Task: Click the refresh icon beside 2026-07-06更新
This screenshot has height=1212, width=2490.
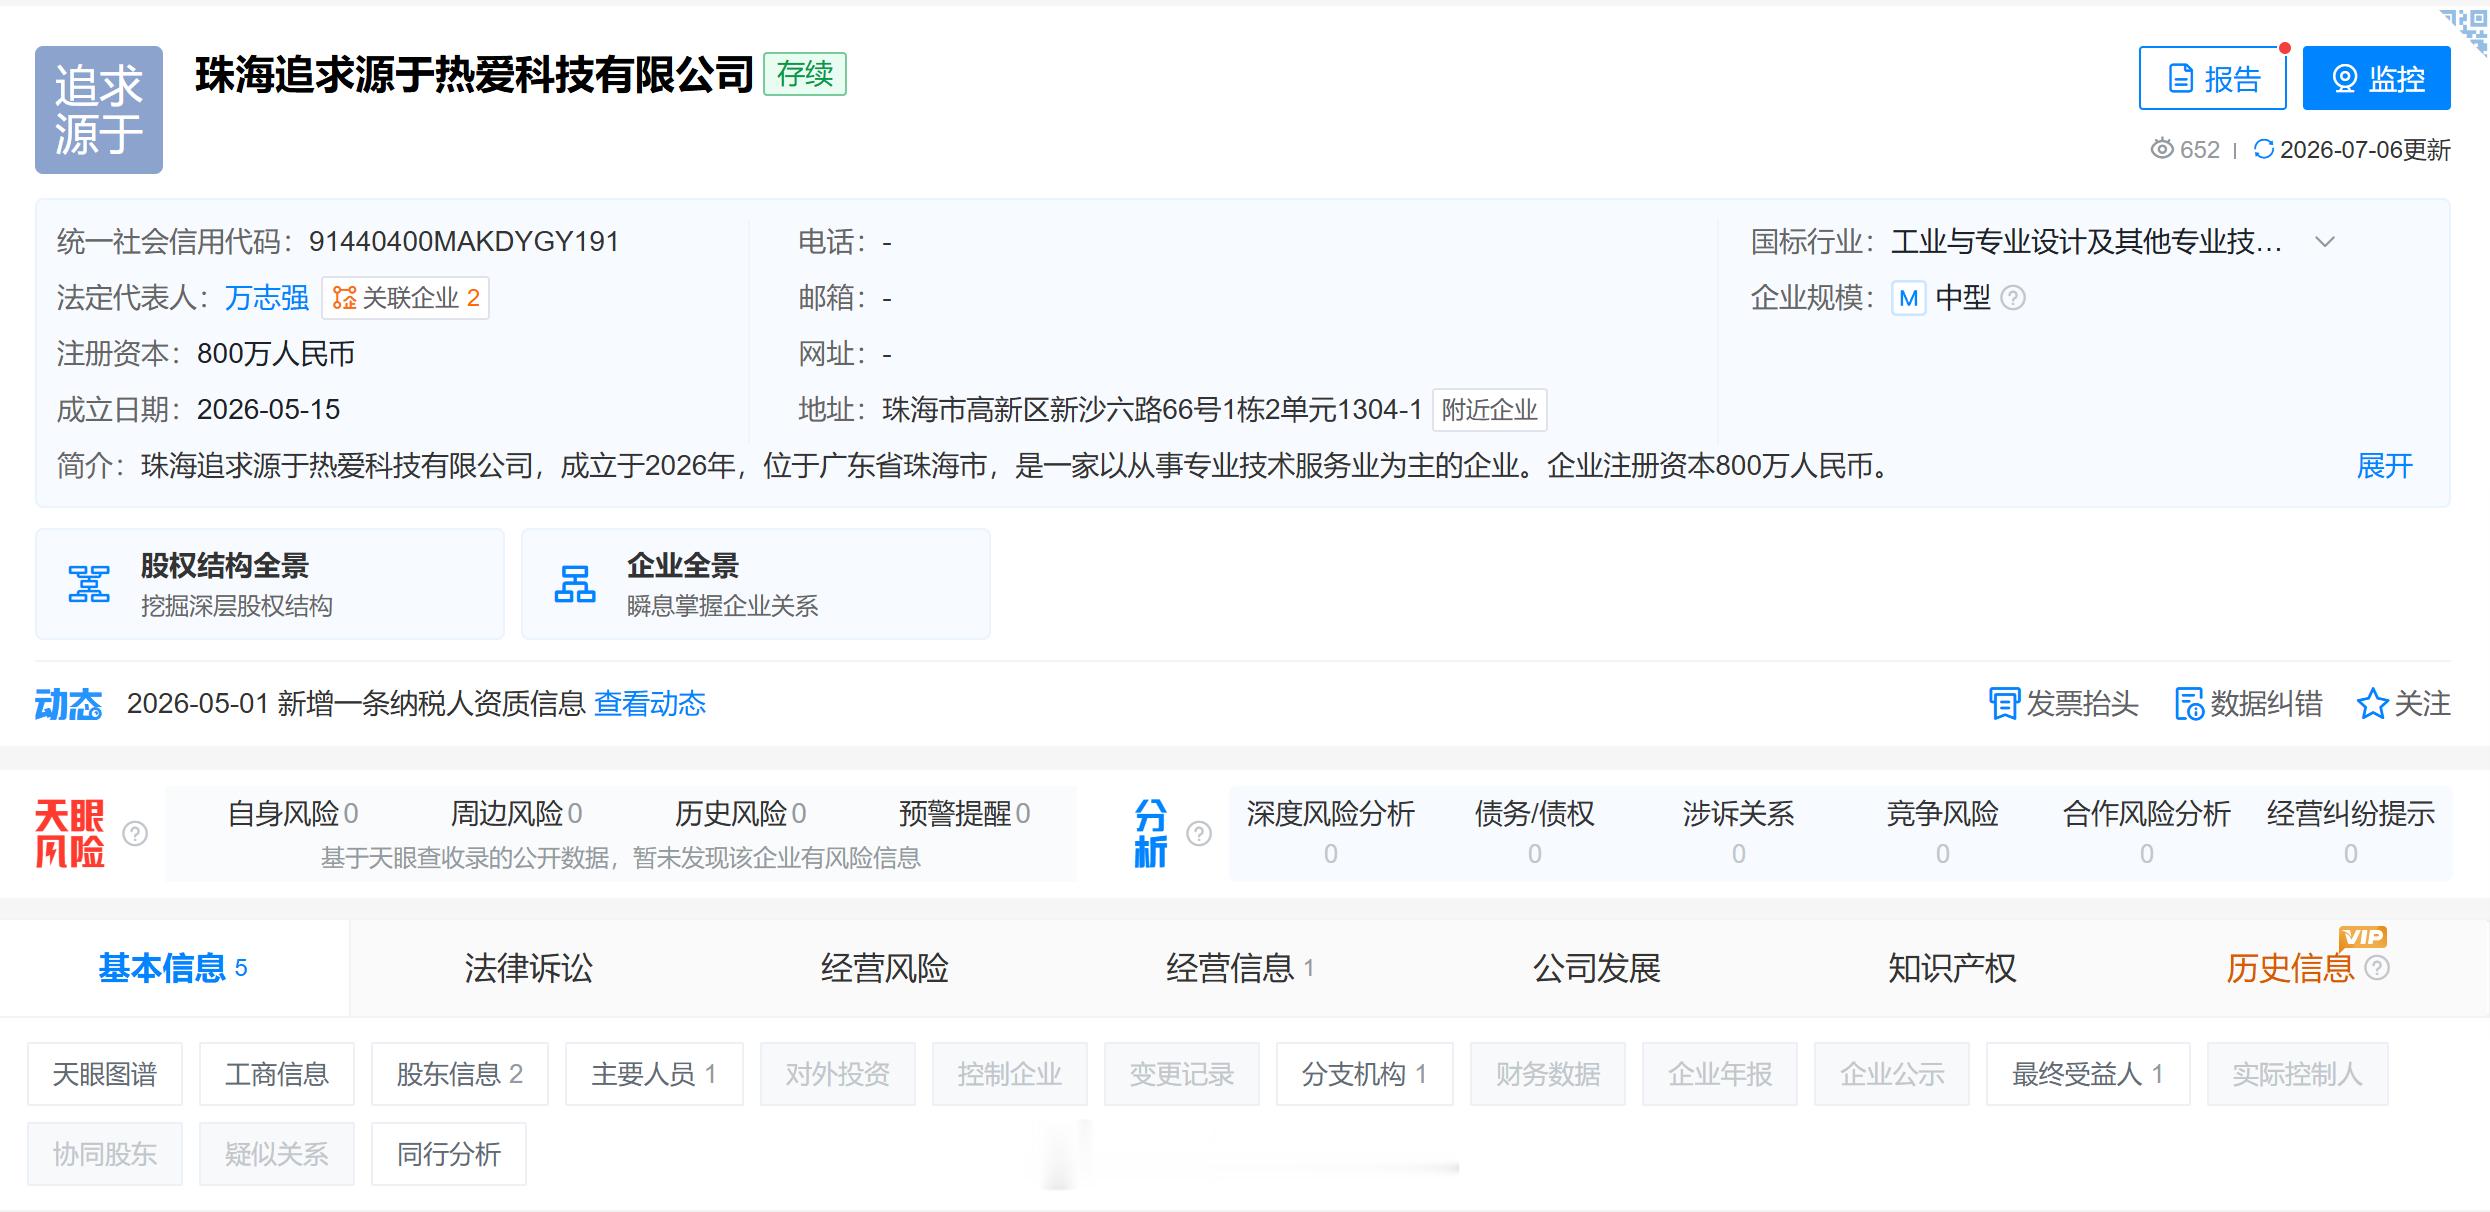Action: 2263,149
